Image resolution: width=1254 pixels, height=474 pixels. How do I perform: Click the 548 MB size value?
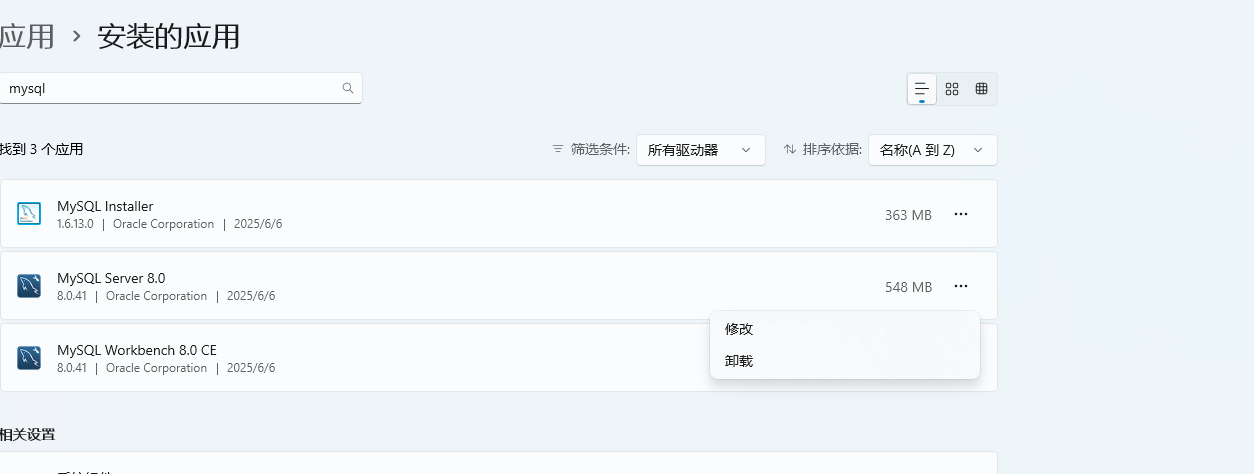point(908,287)
